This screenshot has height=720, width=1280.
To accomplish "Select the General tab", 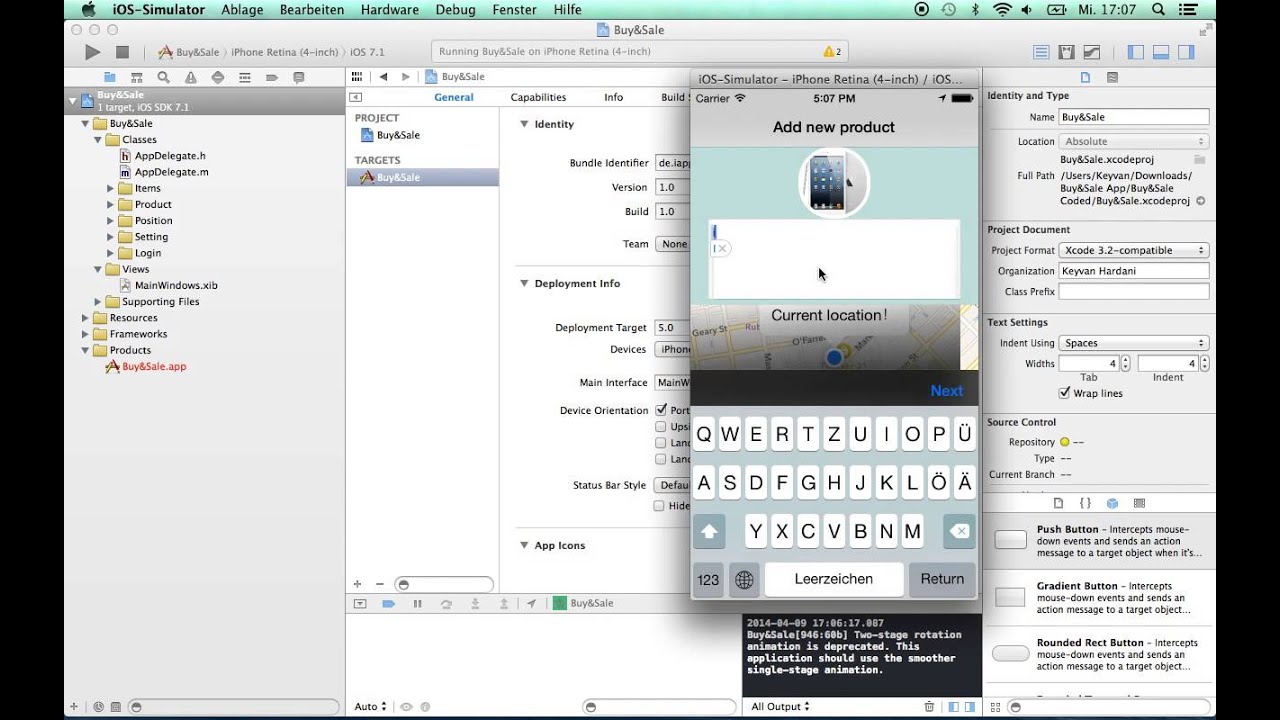I will coord(453,97).
